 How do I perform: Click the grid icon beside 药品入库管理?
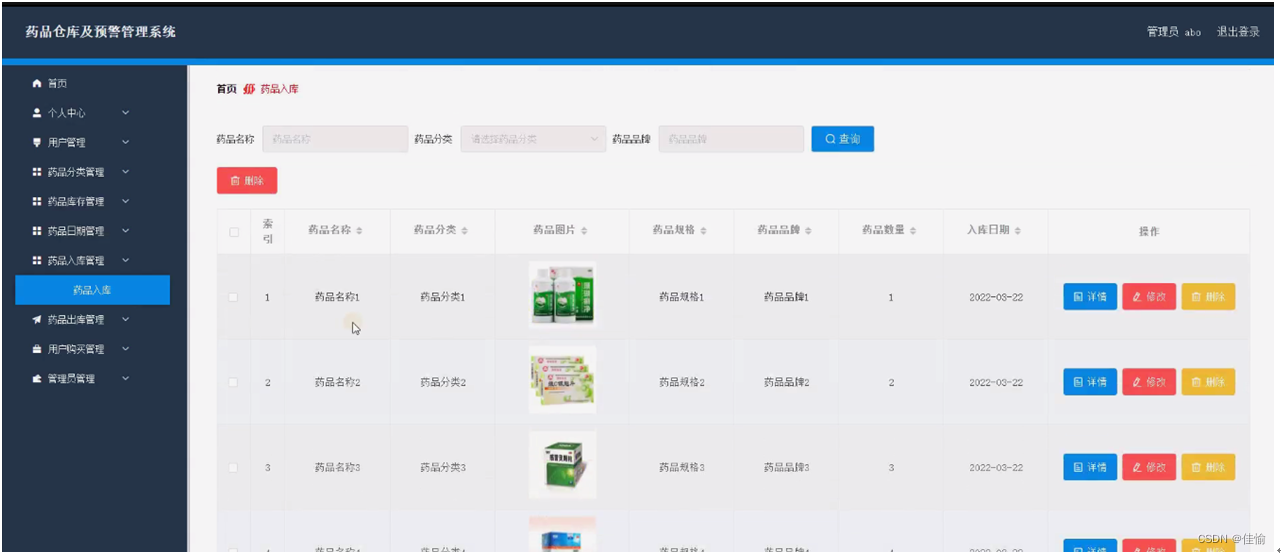pos(37,260)
